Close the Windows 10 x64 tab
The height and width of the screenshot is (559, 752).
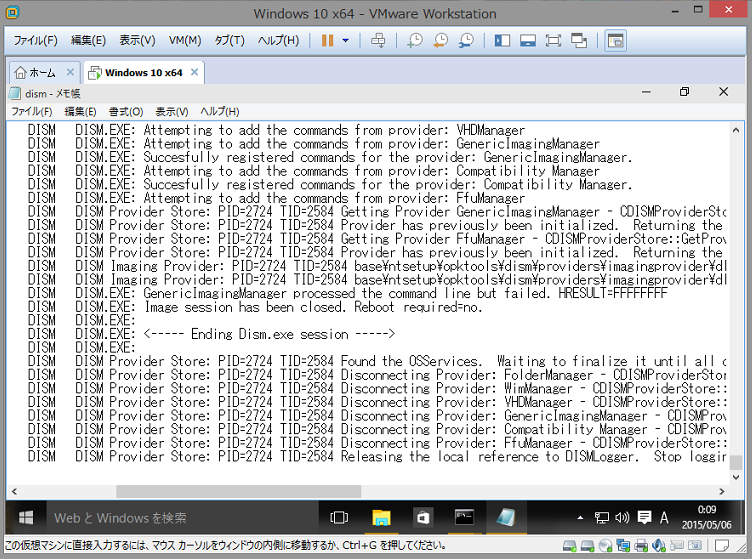pos(194,72)
